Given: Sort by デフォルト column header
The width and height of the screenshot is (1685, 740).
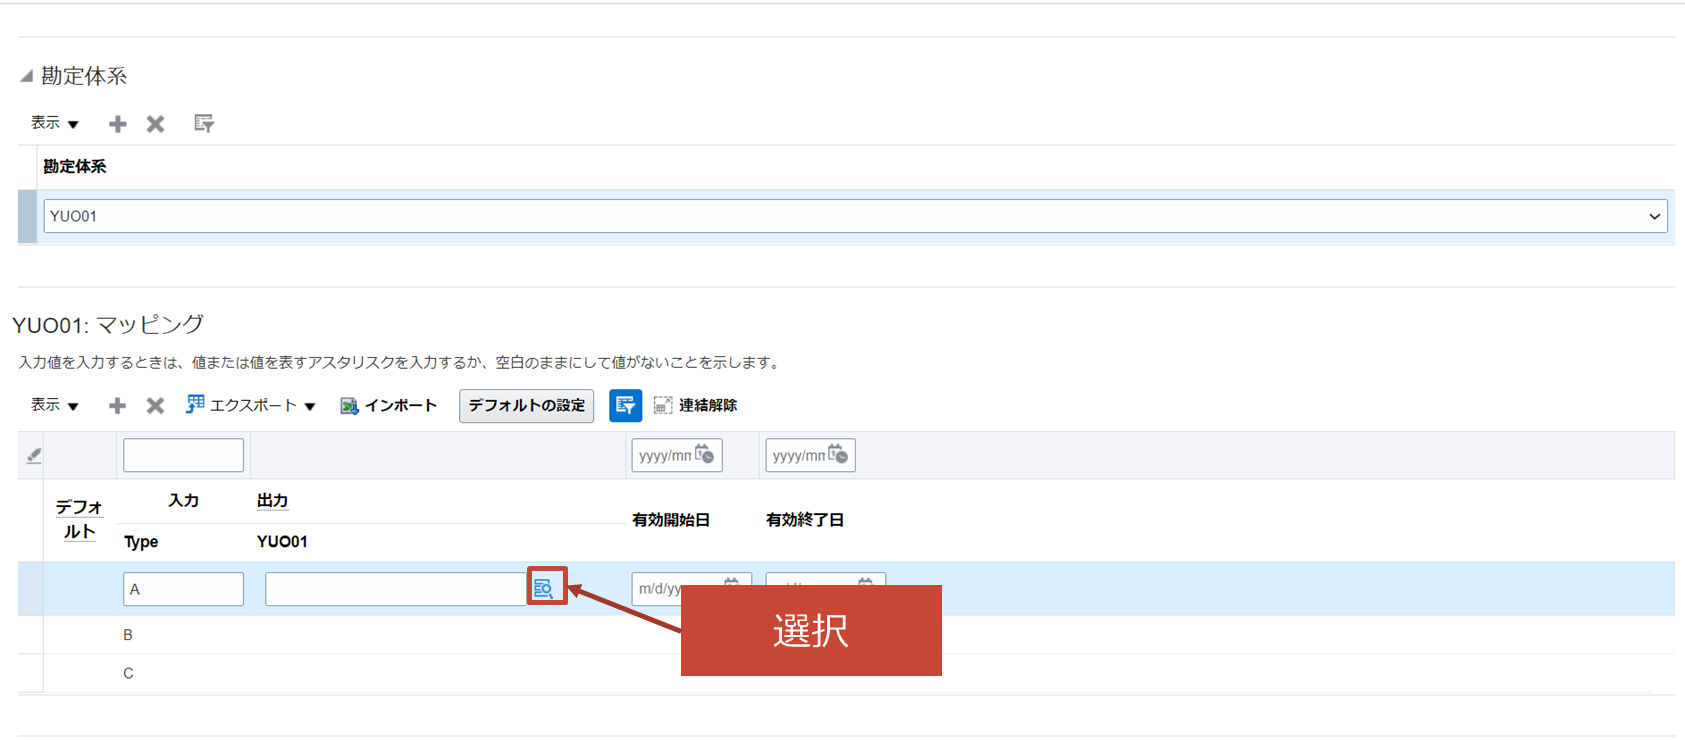Looking at the screenshot, I should 79,520.
